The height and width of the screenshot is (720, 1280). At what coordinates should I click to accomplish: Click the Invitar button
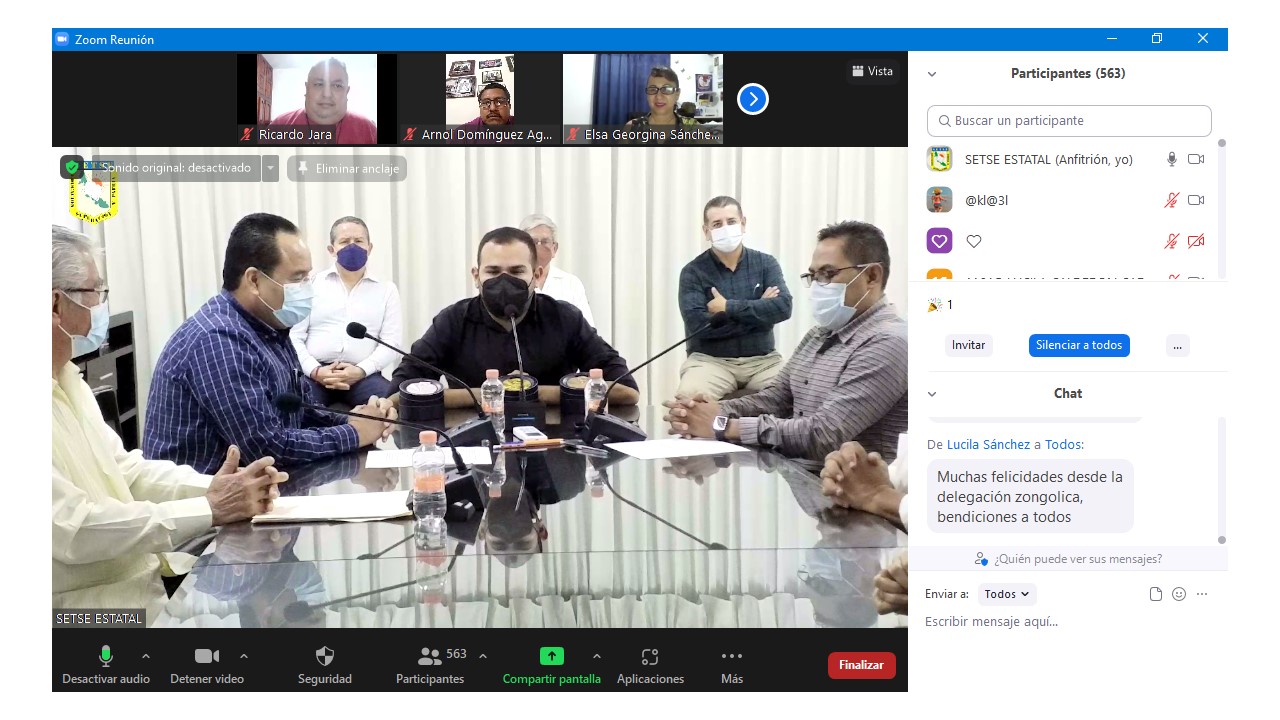pos(968,345)
